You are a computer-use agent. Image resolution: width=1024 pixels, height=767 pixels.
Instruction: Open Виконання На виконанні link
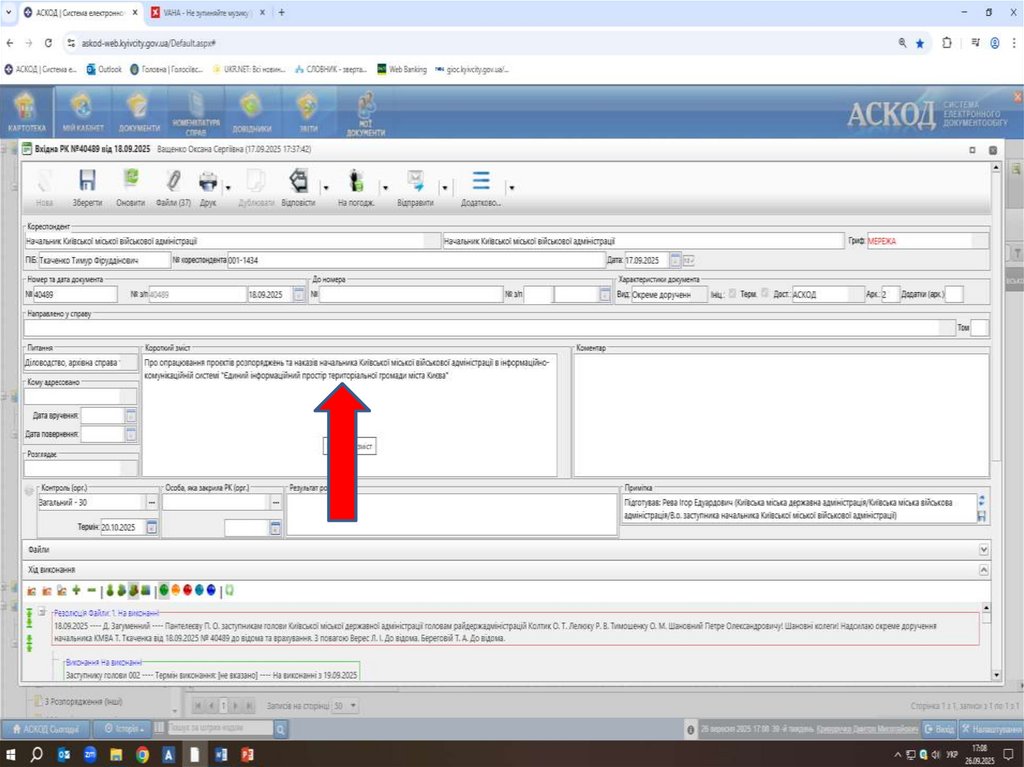coord(103,662)
